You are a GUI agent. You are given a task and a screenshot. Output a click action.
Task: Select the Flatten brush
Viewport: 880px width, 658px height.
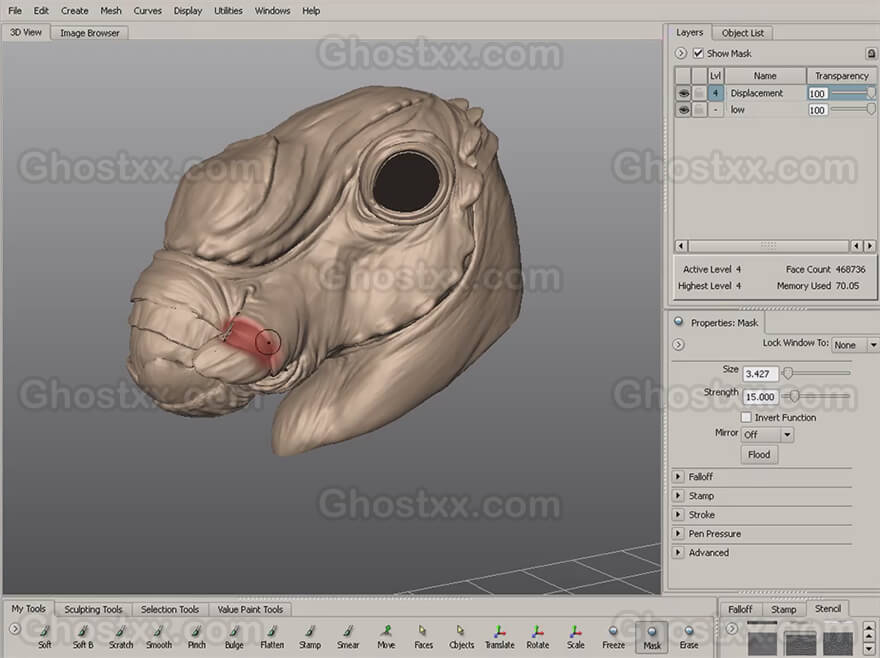pyautogui.click(x=272, y=637)
